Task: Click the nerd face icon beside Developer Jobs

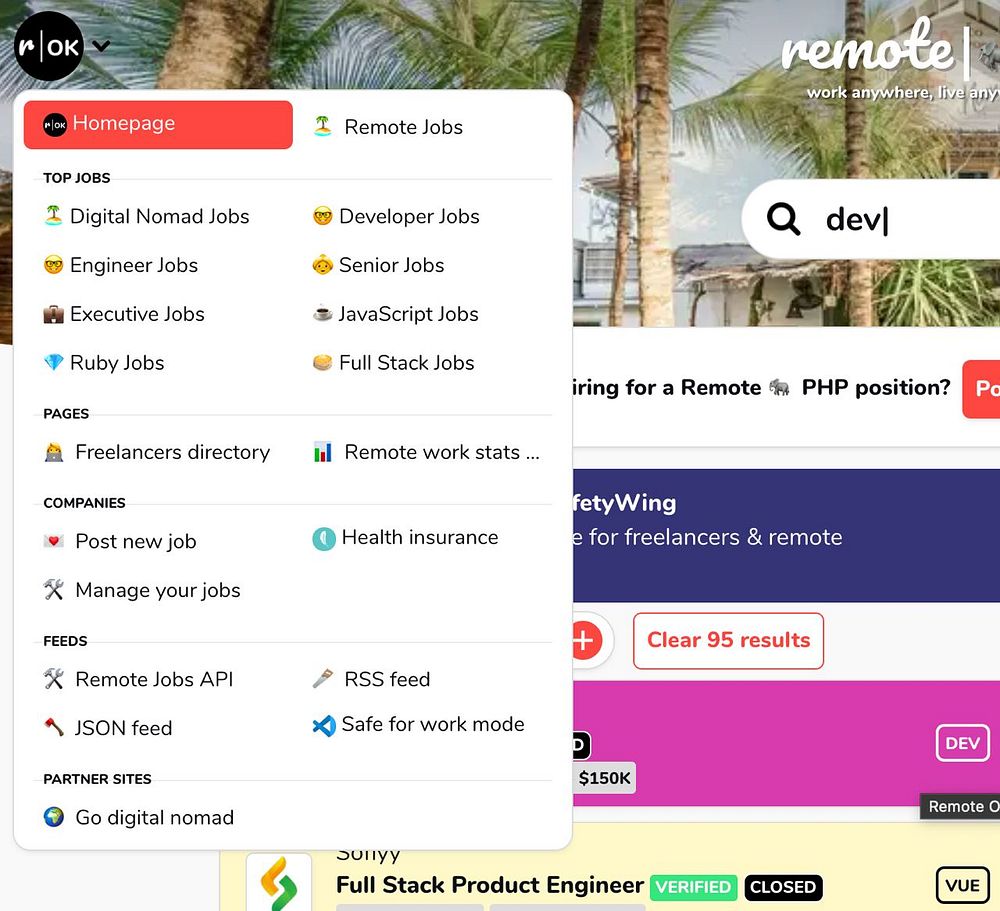Action: click(x=323, y=216)
